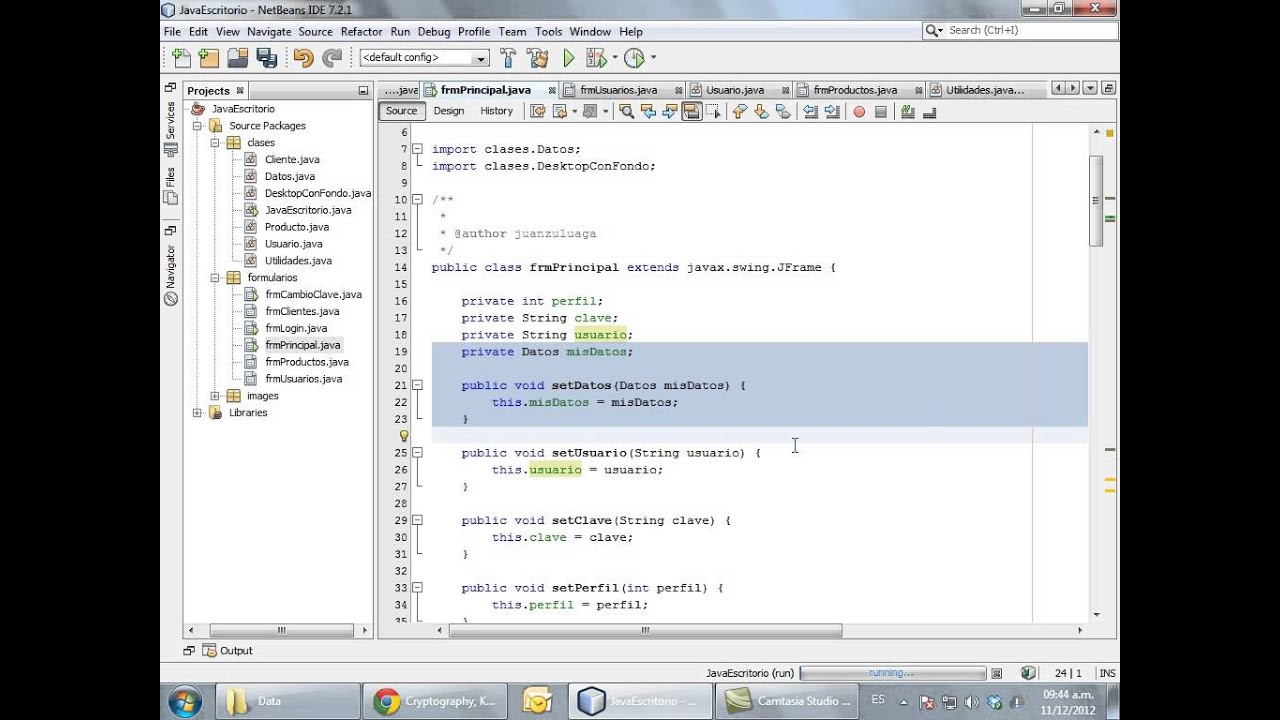Toggle the code fold at line 21

(418, 385)
